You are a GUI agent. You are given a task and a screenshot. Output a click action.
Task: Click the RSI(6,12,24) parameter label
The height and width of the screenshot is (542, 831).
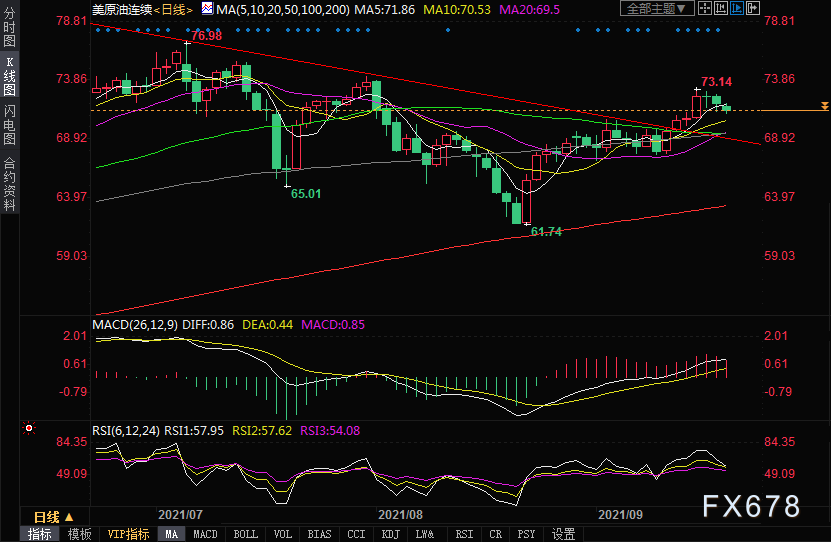pyautogui.click(x=126, y=431)
